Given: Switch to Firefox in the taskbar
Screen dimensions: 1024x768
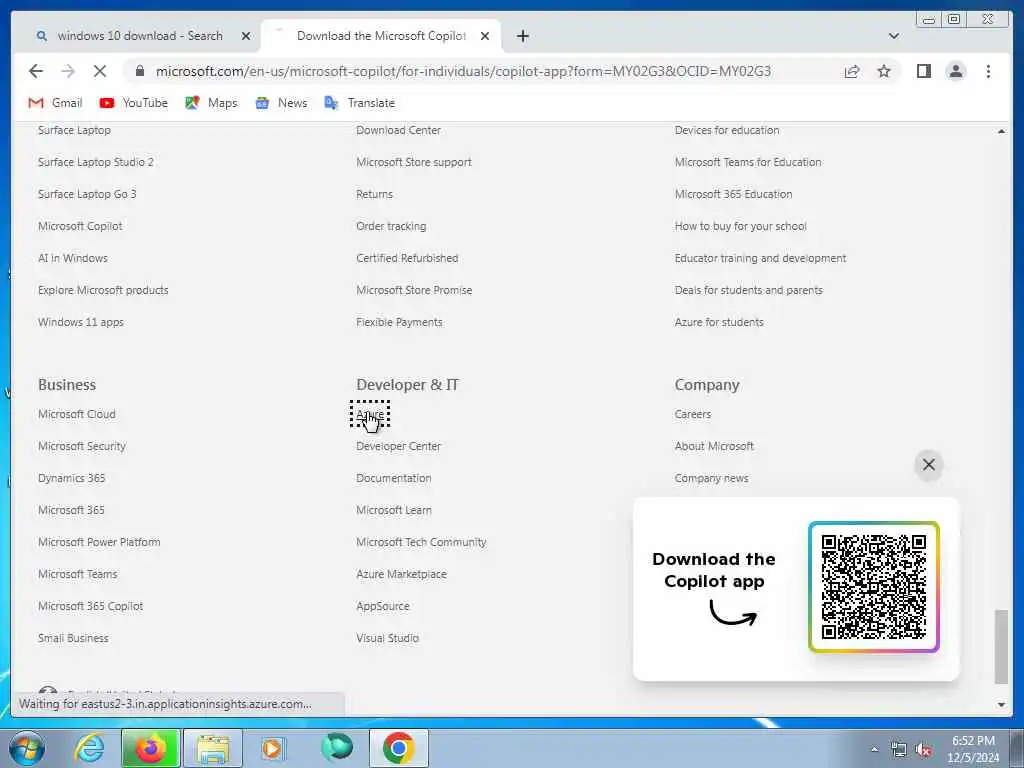Looking at the screenshot, I should tap(150, 748).
